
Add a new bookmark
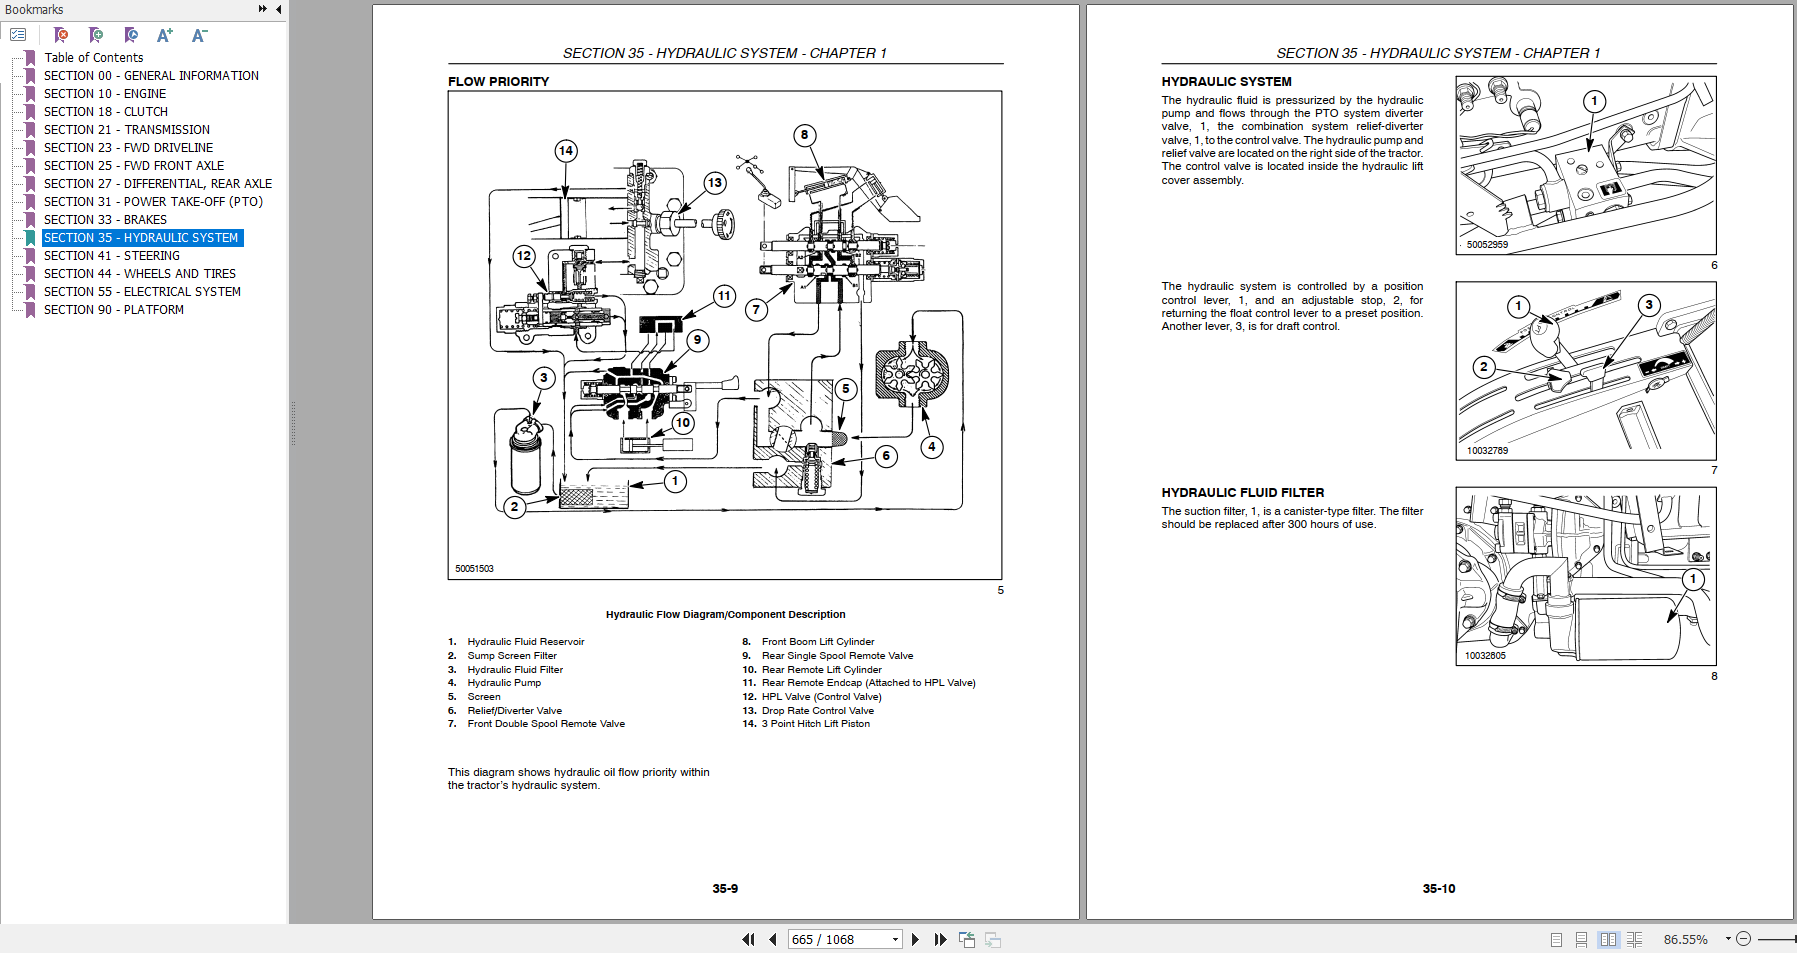96,34
